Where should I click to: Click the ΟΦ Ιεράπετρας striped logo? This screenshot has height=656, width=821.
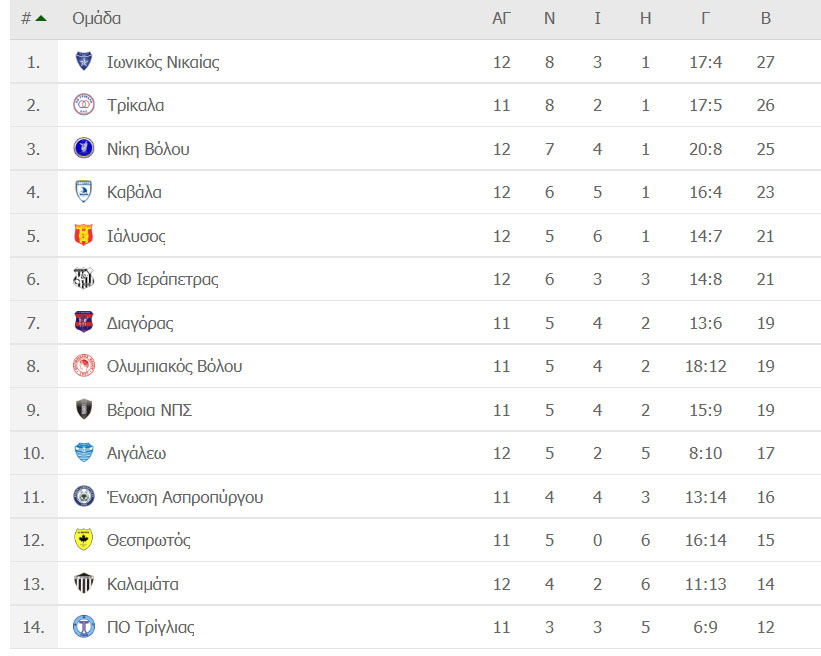pyautogui.click(x=84, y=279)
